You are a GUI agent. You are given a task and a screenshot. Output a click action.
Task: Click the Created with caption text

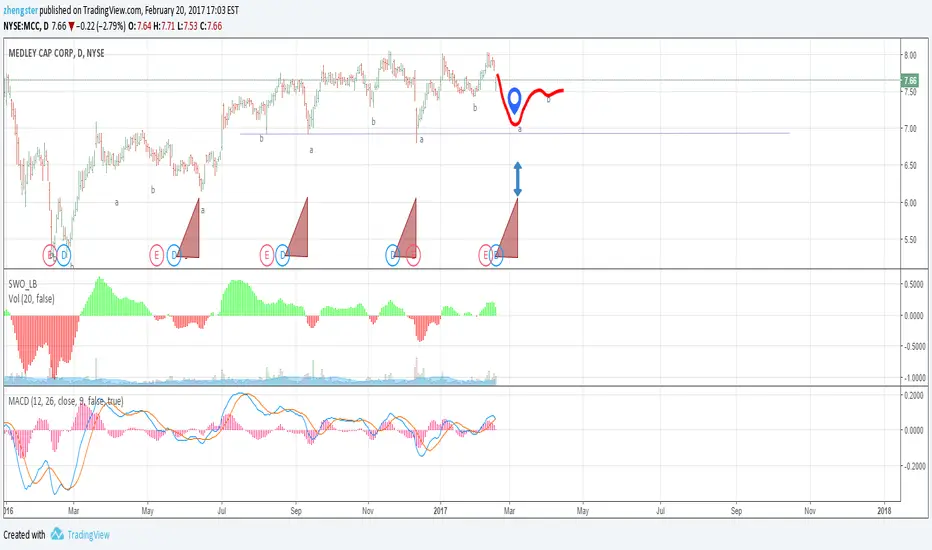[24, 535]
